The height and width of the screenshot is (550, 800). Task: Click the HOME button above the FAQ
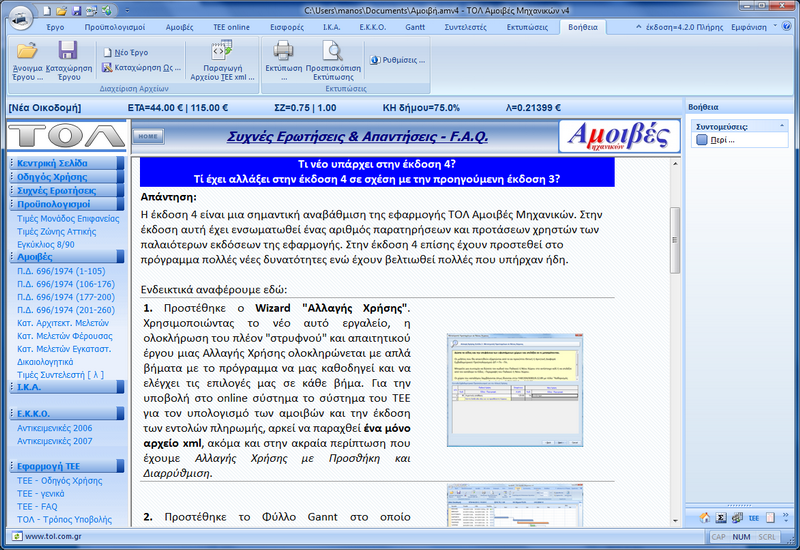click(x=148, y=135)
